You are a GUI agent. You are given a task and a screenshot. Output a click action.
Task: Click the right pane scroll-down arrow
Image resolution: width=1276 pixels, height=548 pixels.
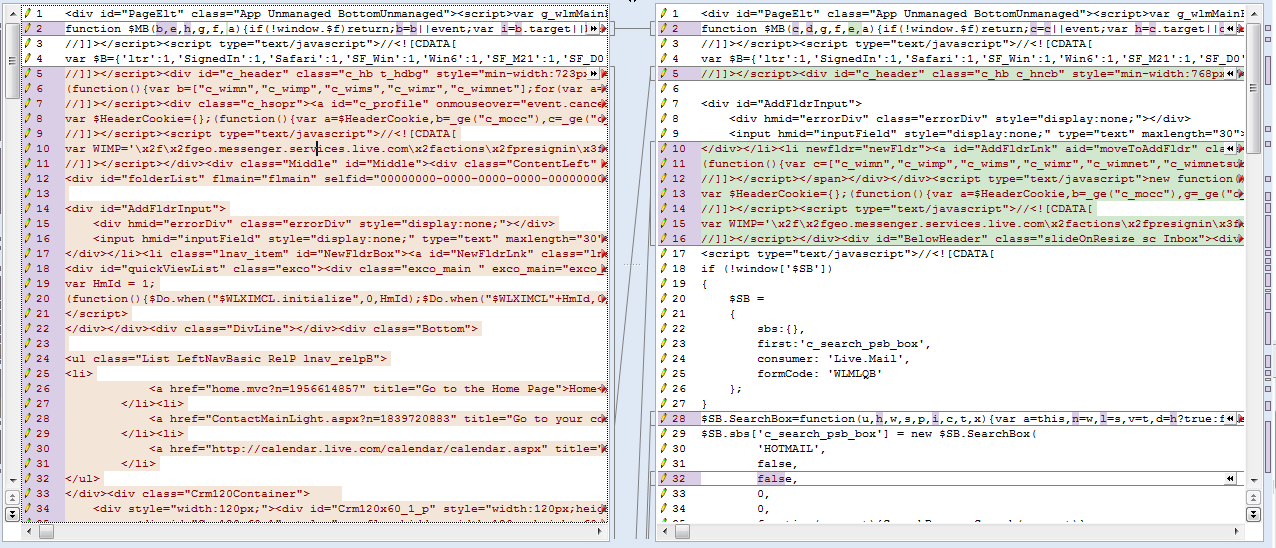1253,483
